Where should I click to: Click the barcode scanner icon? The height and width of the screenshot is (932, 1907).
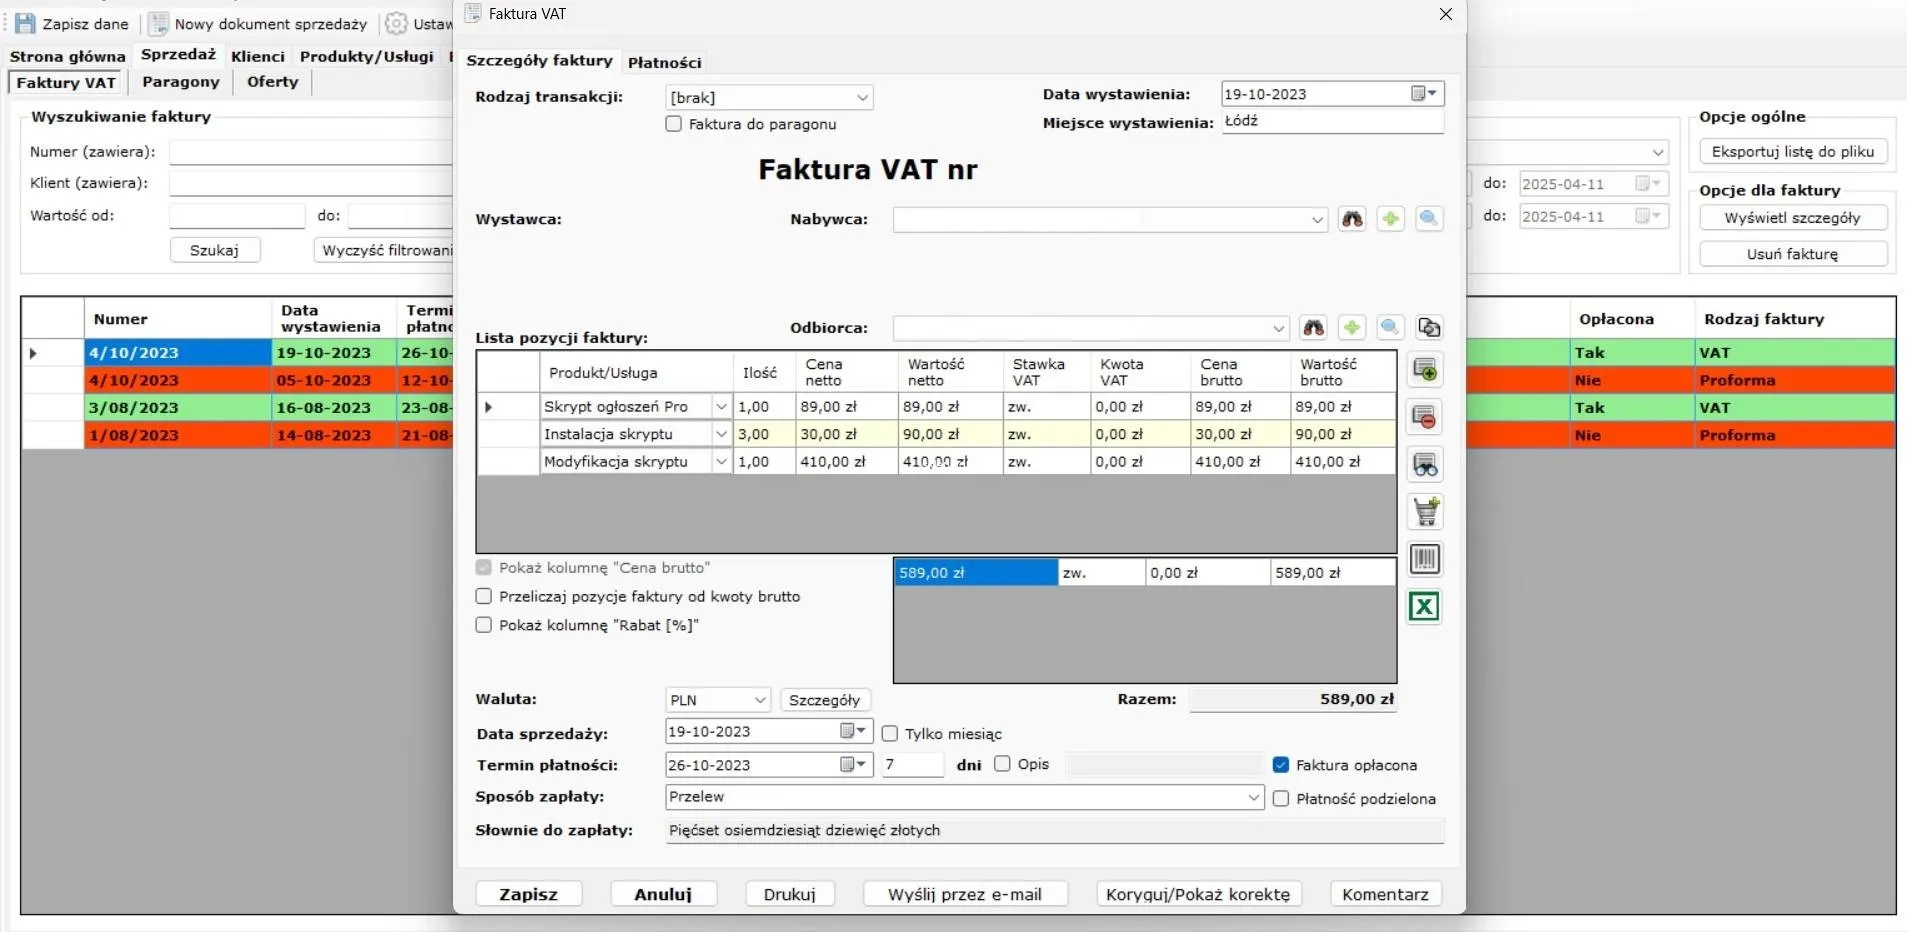(x=1424, y=559)
